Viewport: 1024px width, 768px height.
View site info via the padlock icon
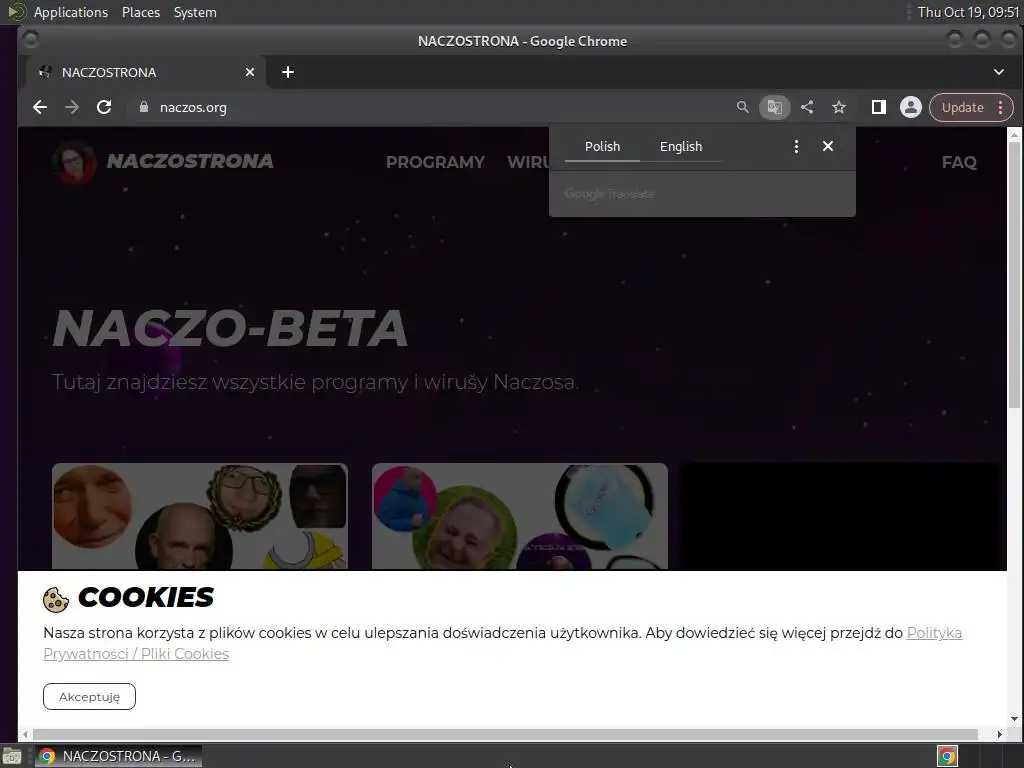point(144,107)
